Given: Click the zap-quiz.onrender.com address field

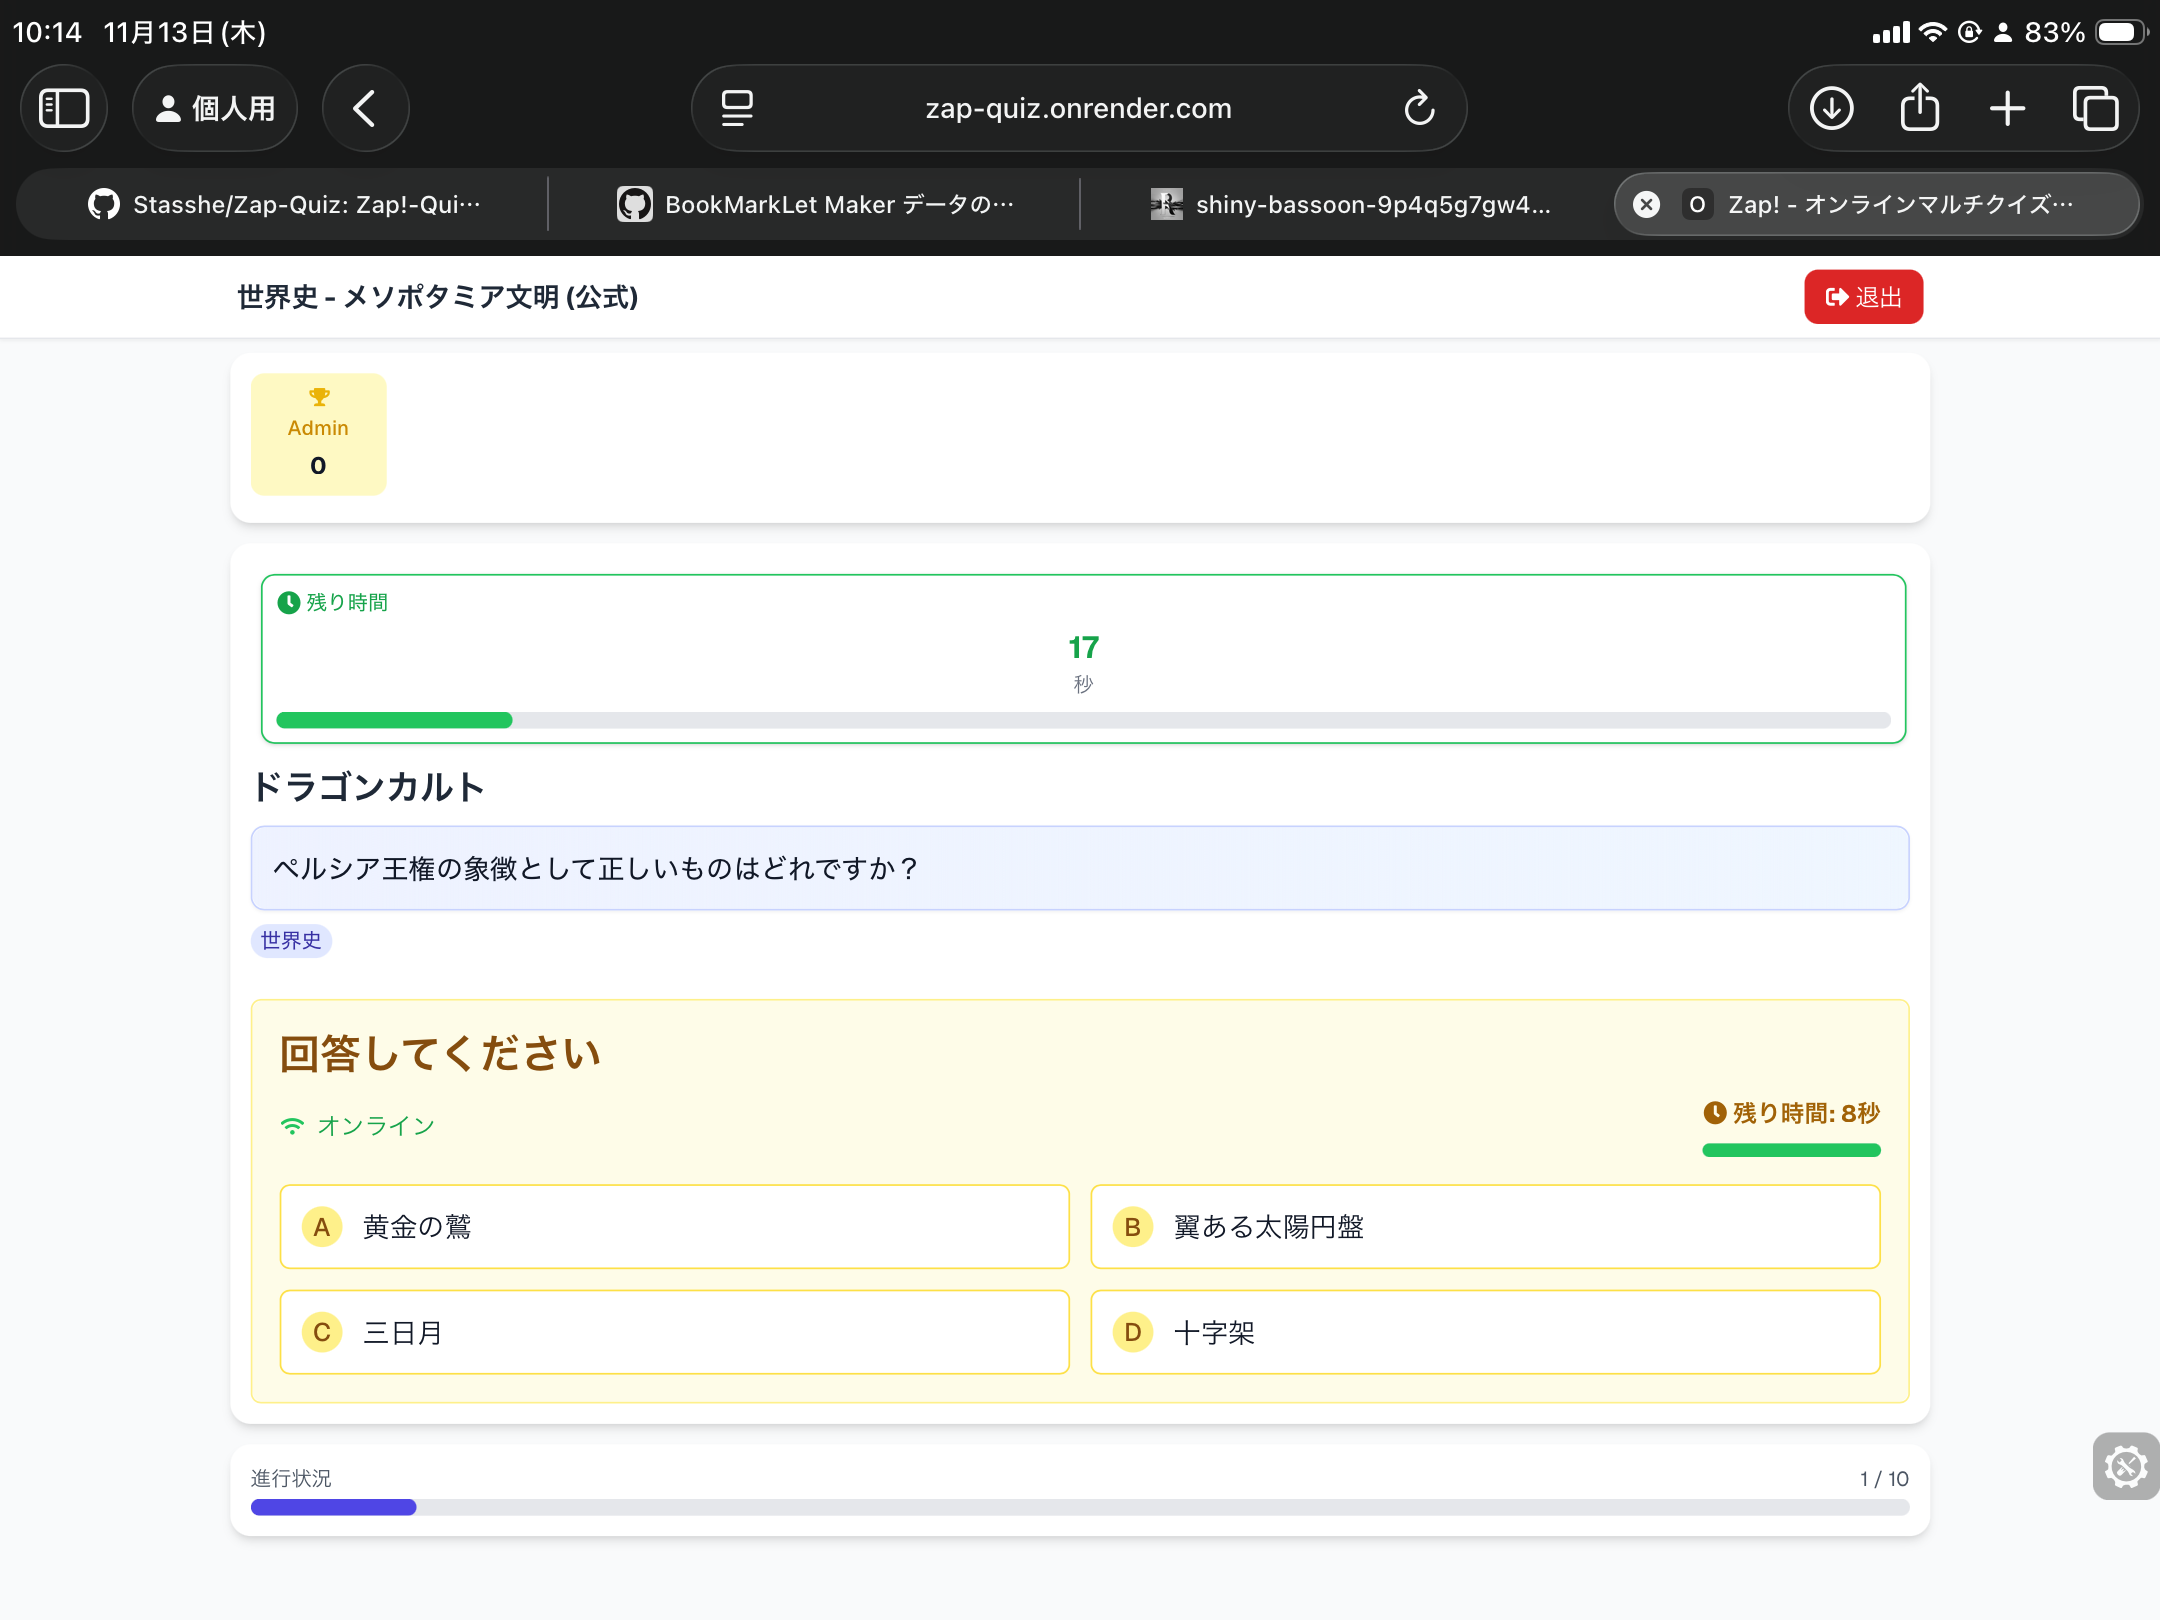Looking at the screenshot, I should (x=1078, y=108).
